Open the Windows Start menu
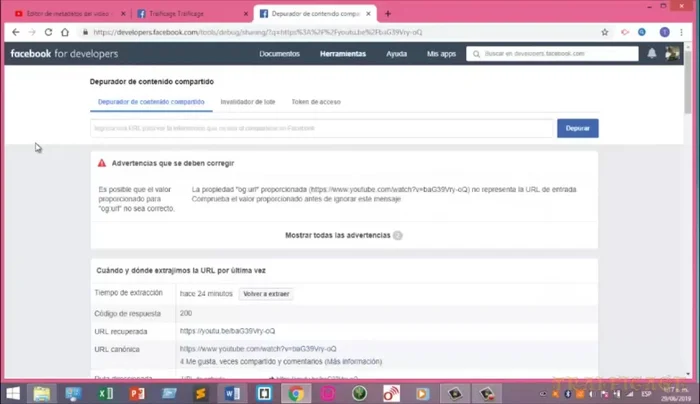 (x=13, y=393)
